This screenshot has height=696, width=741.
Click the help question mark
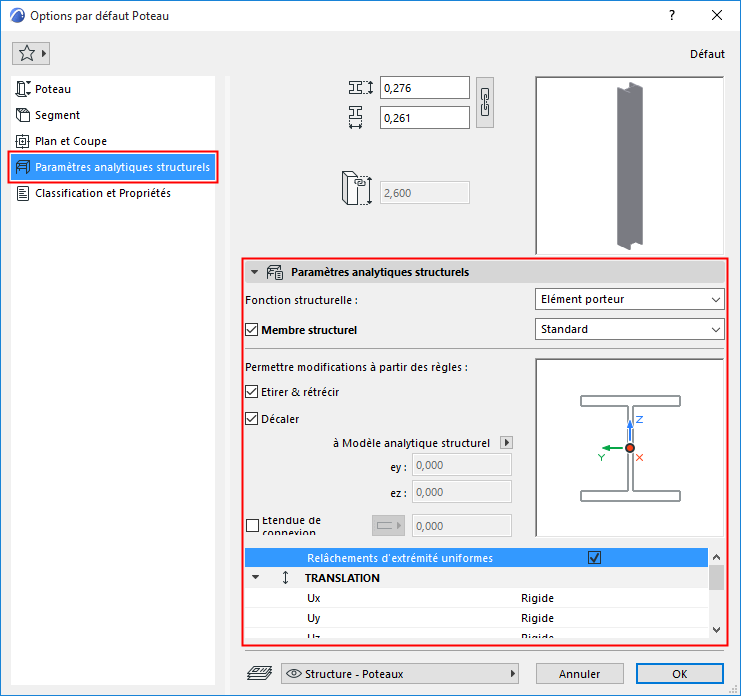tap(672, 15)
